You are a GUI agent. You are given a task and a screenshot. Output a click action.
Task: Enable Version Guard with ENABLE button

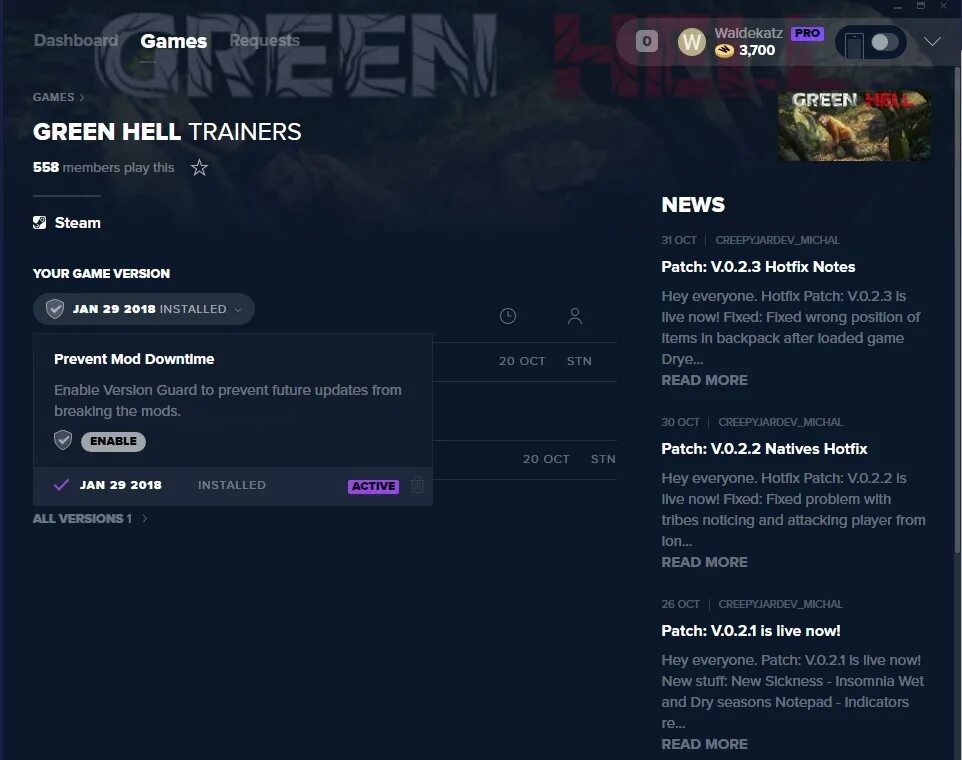click(114, 441)
